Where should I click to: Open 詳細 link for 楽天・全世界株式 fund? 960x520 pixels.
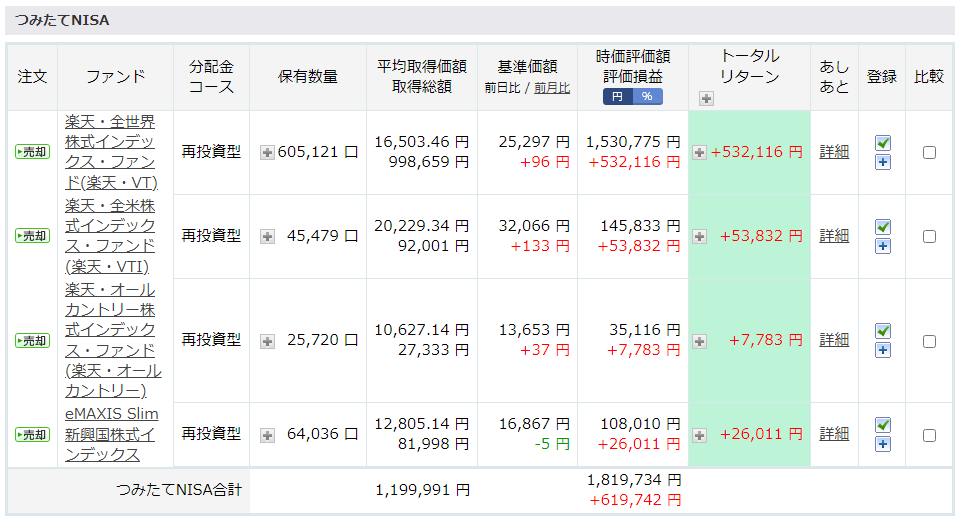(x=833, y=152)
